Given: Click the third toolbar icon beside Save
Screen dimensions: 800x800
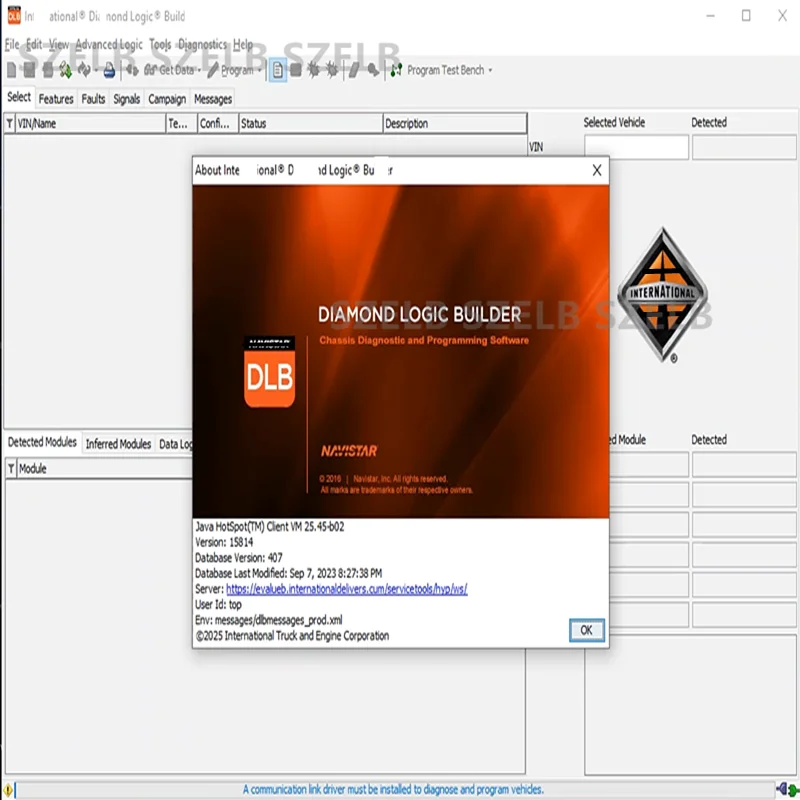Looking at the screenshot, I should point(47,70).
